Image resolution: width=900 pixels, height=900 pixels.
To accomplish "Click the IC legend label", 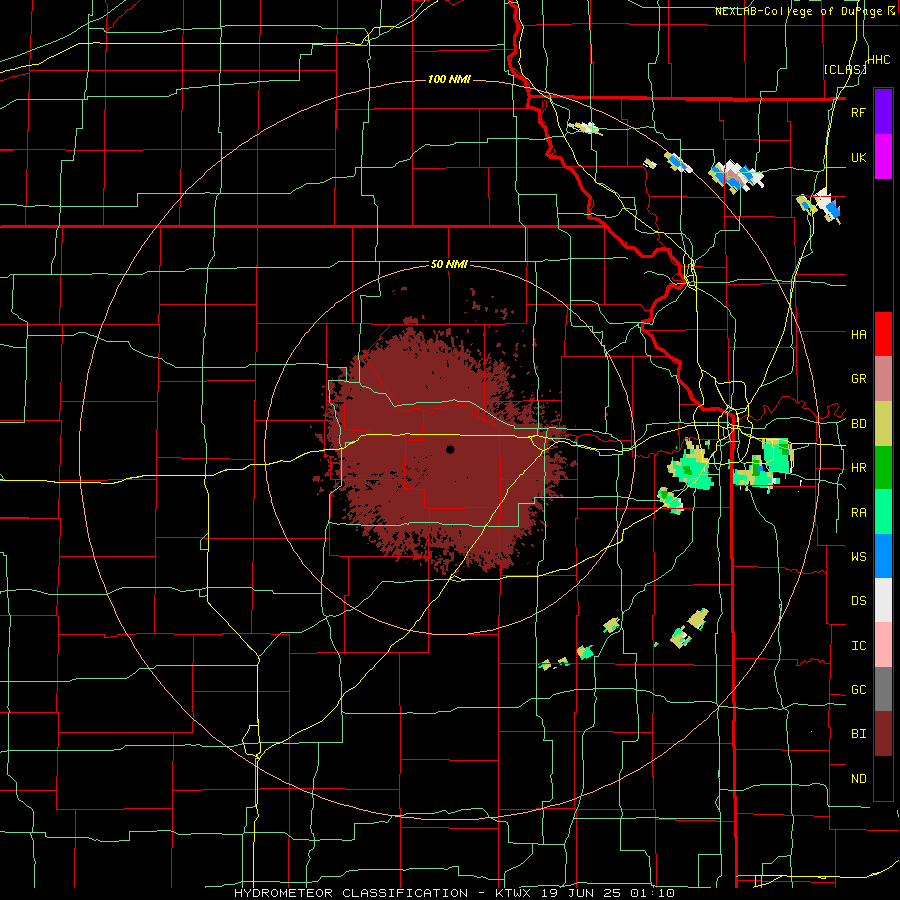I will (x=858, y=646).
